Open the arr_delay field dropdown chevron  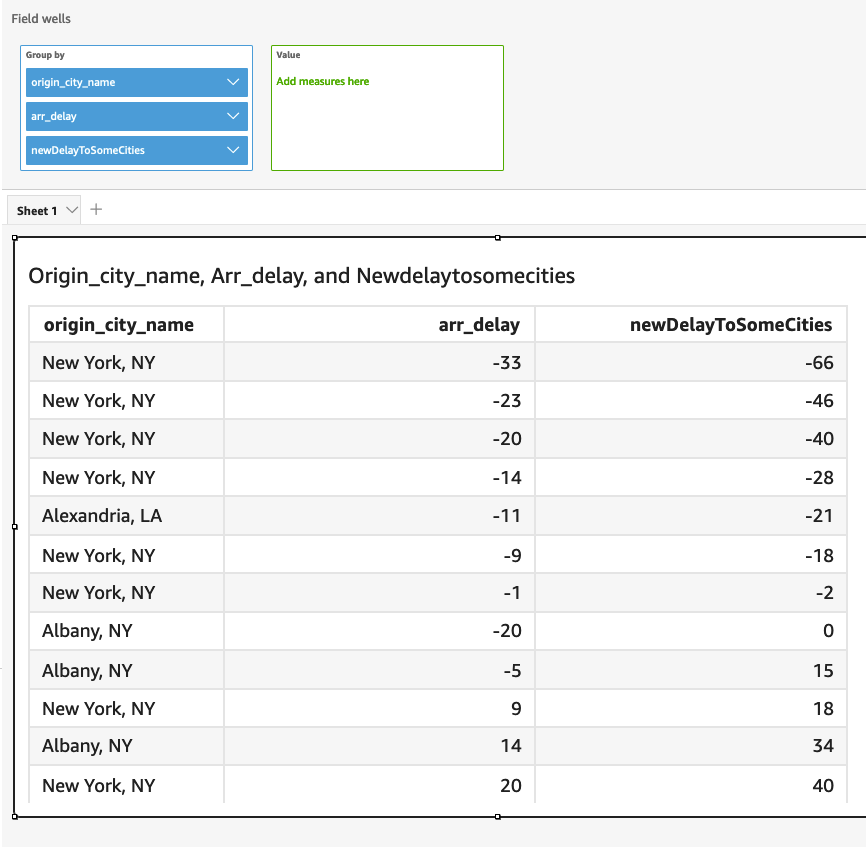pyautogui.click(x=234, y=116)
